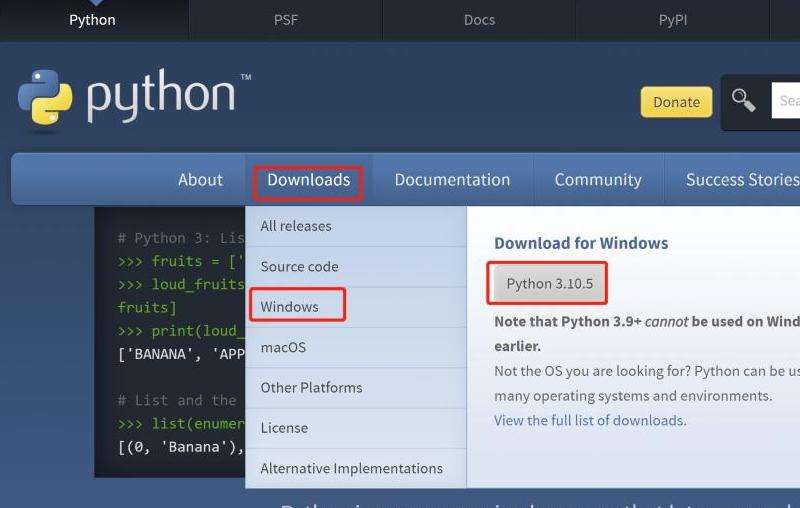Select All releases from Downloads menu
800x508 pixels.
356,226
